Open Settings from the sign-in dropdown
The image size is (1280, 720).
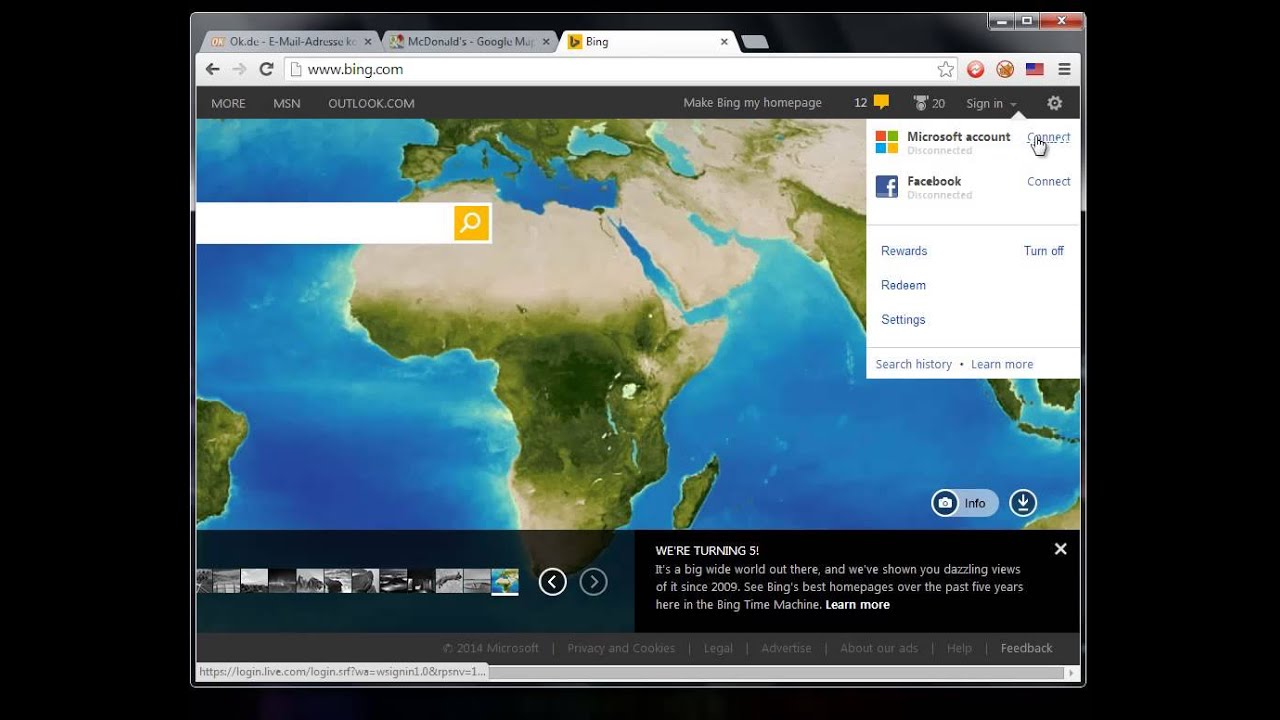pyautogui.click(x=903, y=319)
